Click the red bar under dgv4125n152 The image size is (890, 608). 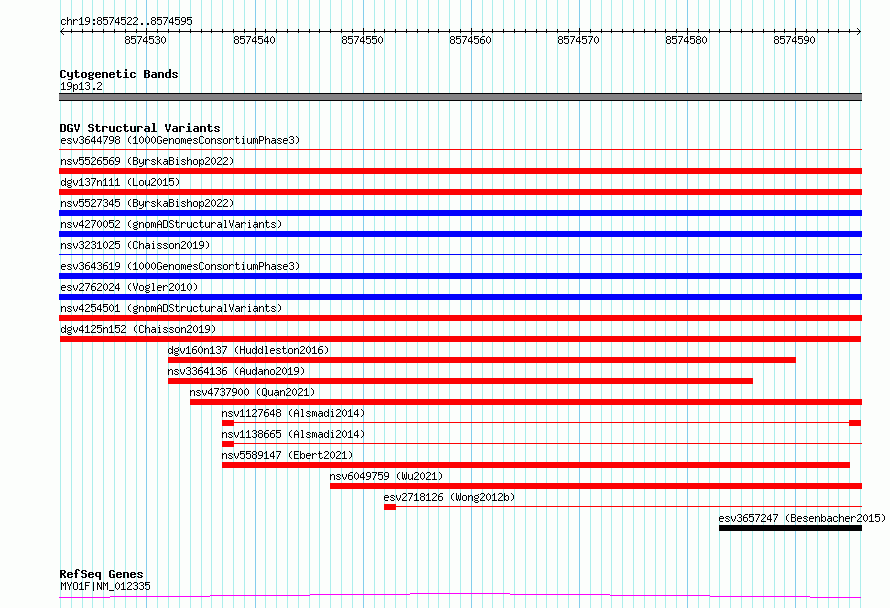(460, 339)
